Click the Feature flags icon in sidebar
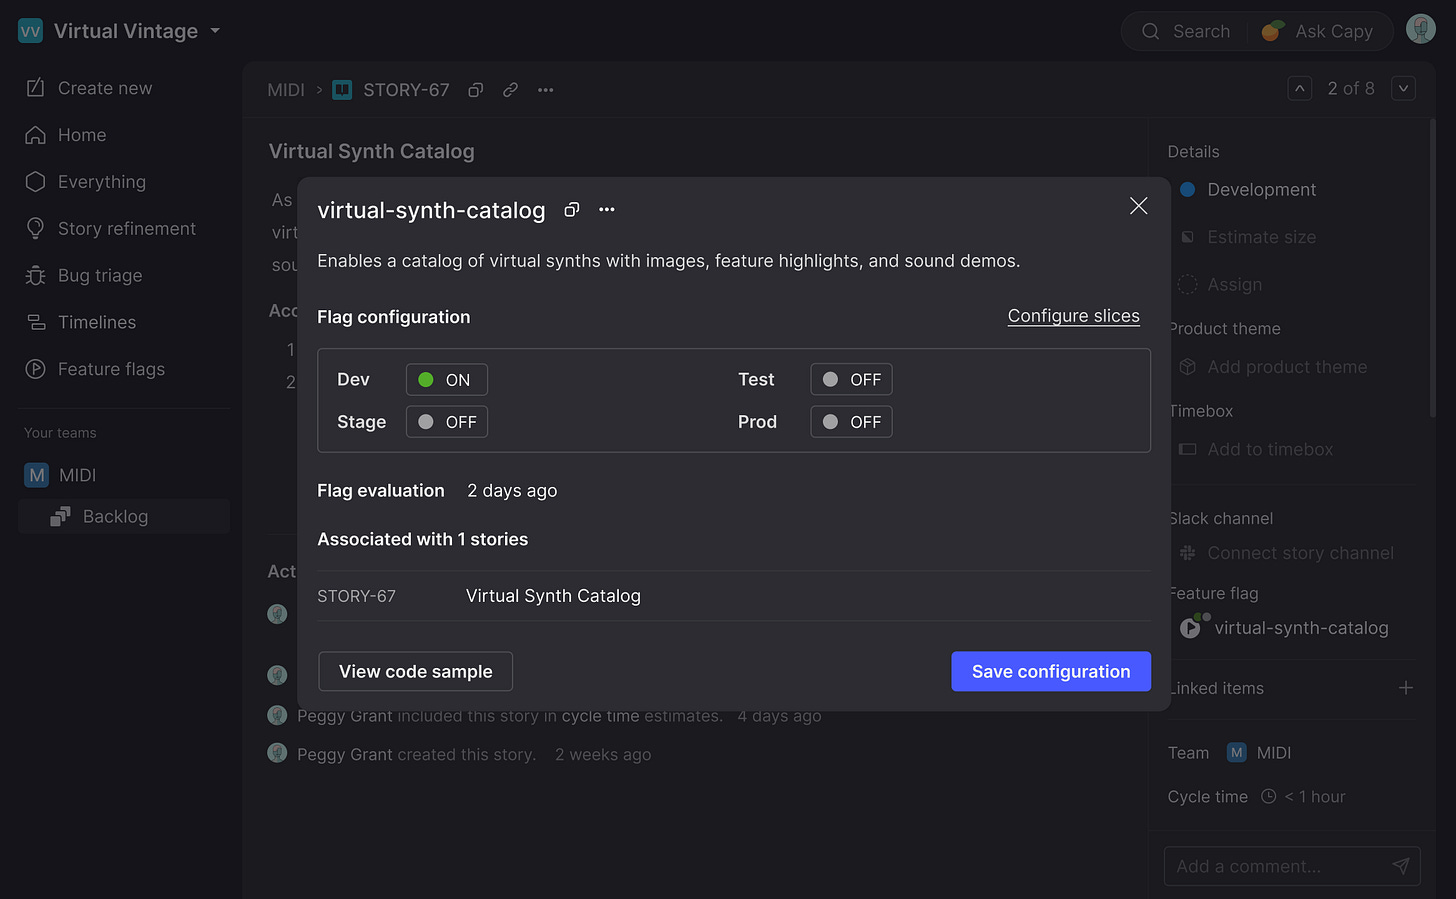Viewport: 1456px width, 899px height. point(35,369)
